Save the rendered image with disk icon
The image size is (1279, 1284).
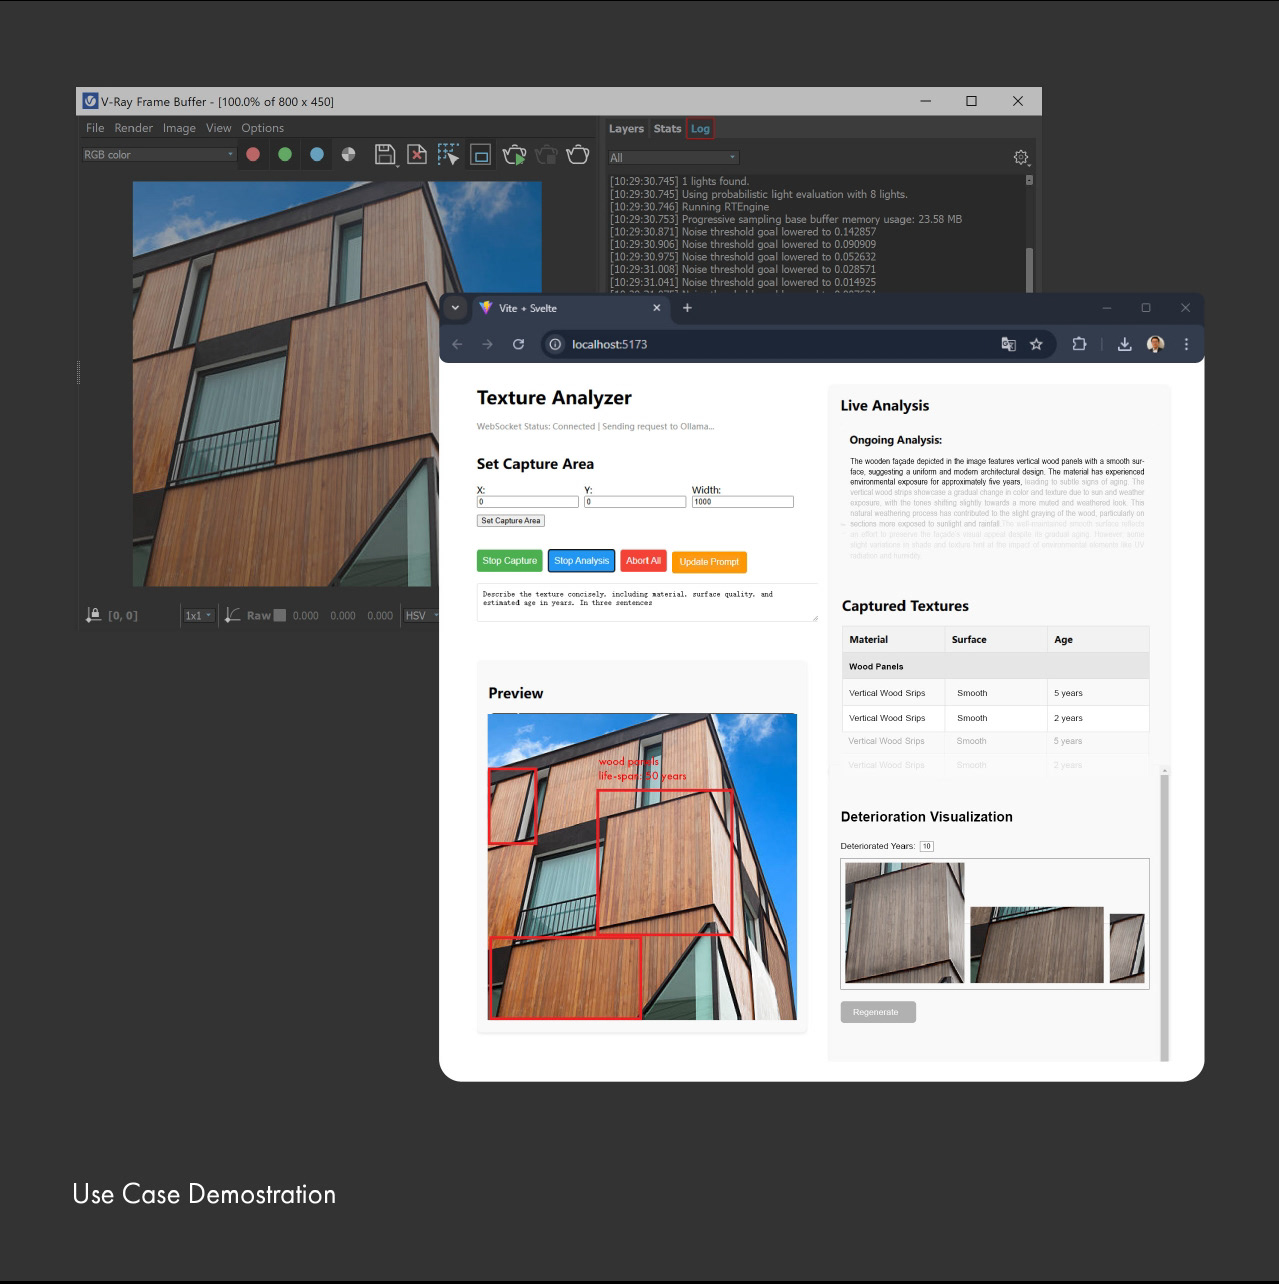pyautogui.click(x=384, y=154)
